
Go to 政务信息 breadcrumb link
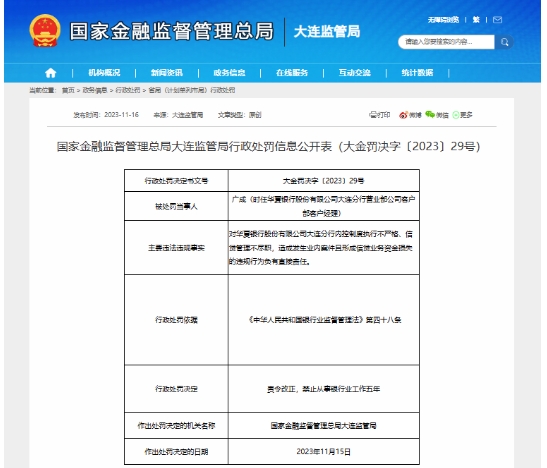point(95,90)
